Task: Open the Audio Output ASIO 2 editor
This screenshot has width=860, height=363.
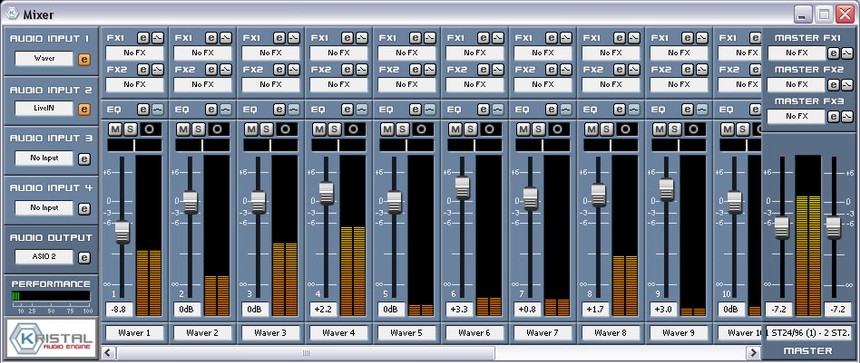Action: click(x=84, y=258)
